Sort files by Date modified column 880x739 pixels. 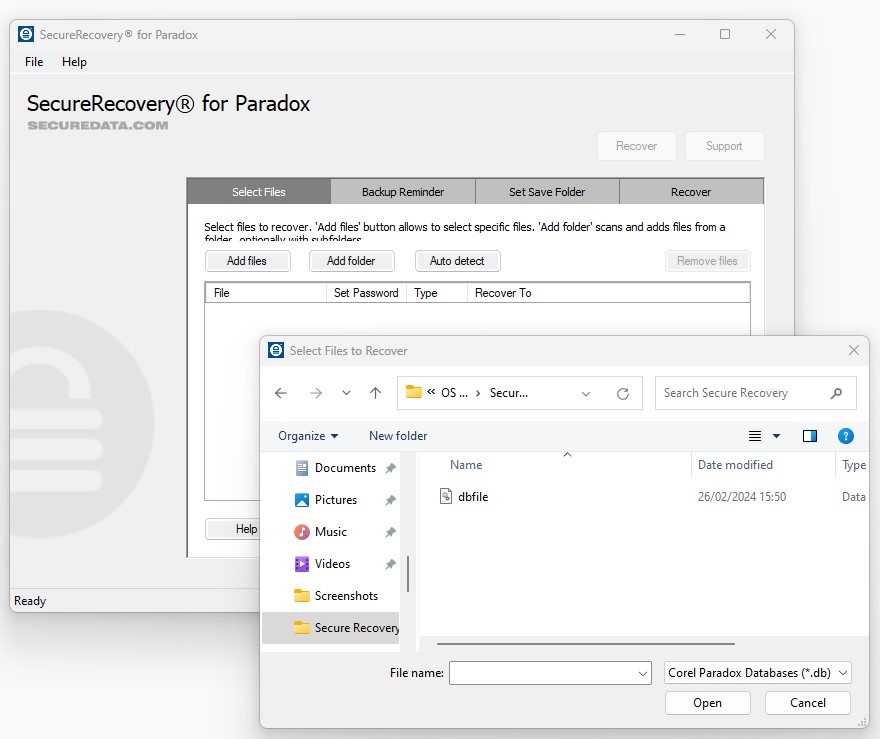[735, 465]
